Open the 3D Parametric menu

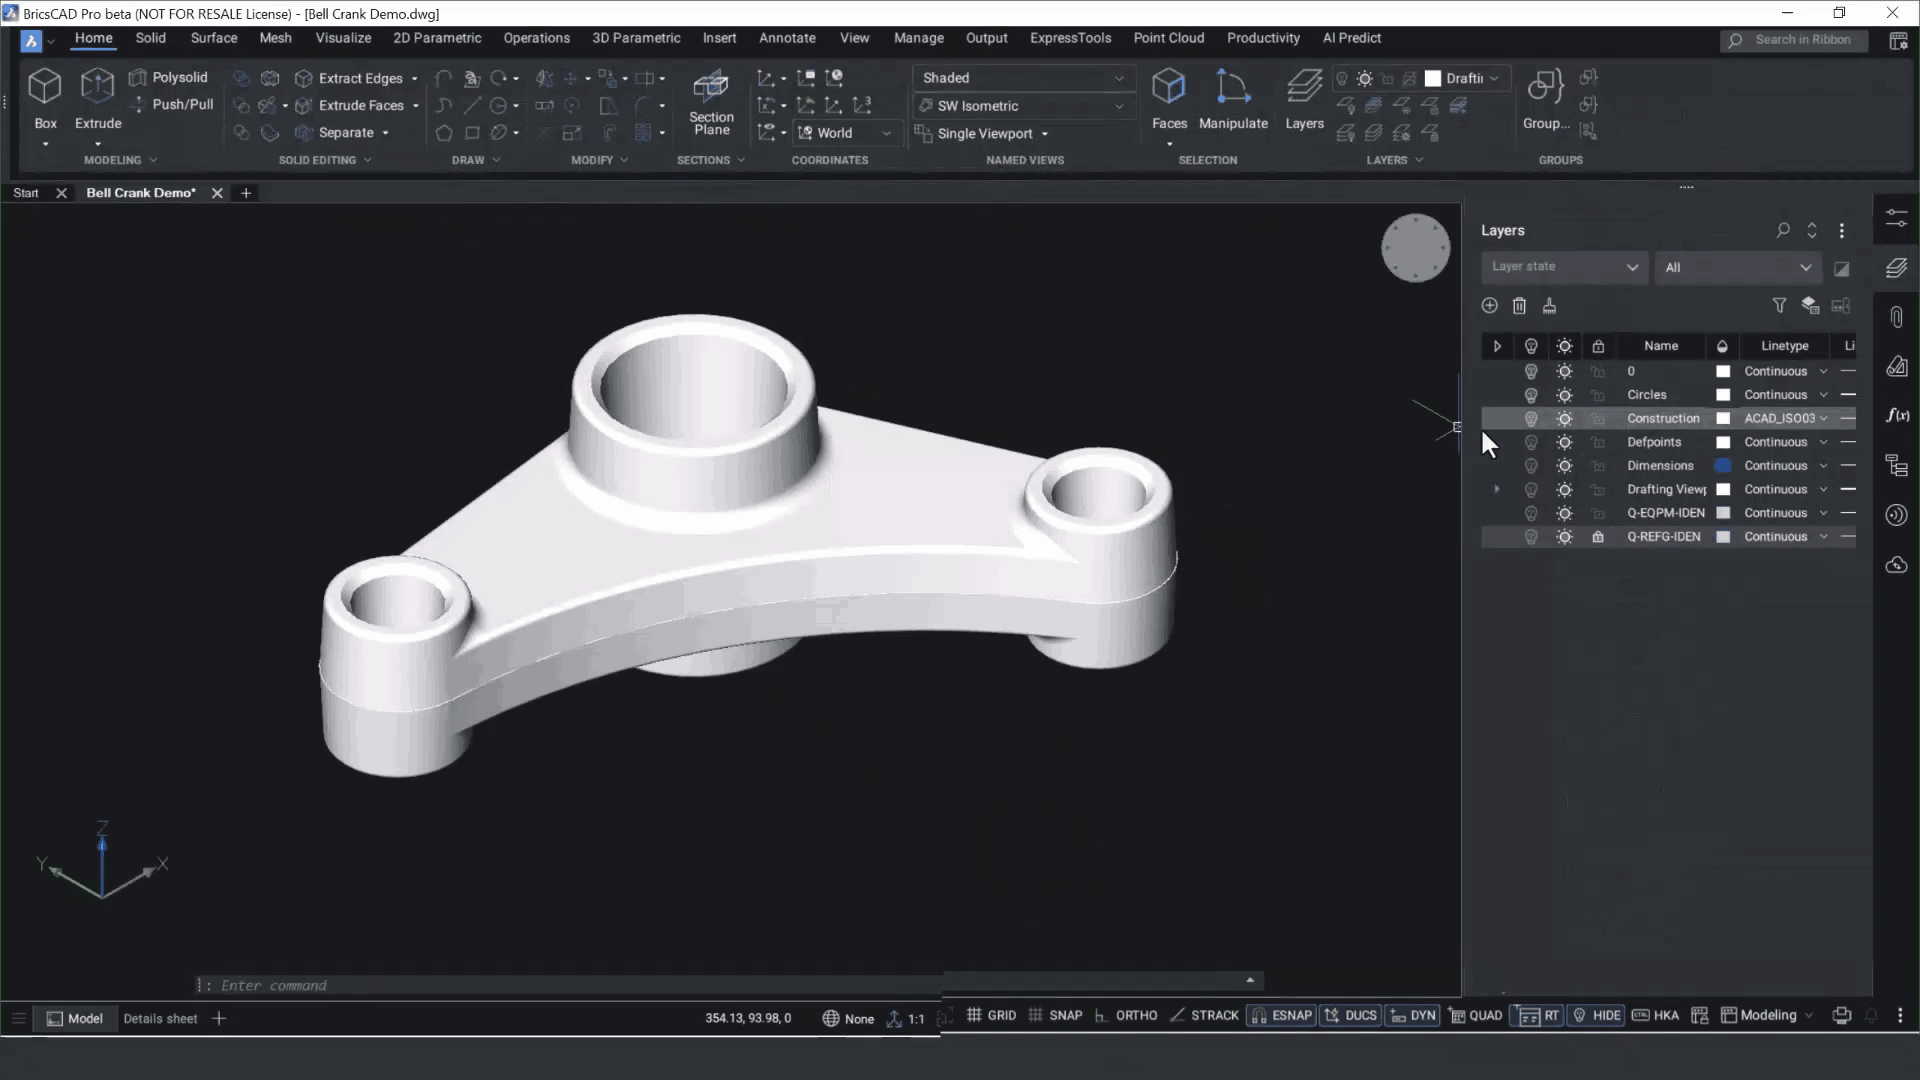[x=636, y=38]
